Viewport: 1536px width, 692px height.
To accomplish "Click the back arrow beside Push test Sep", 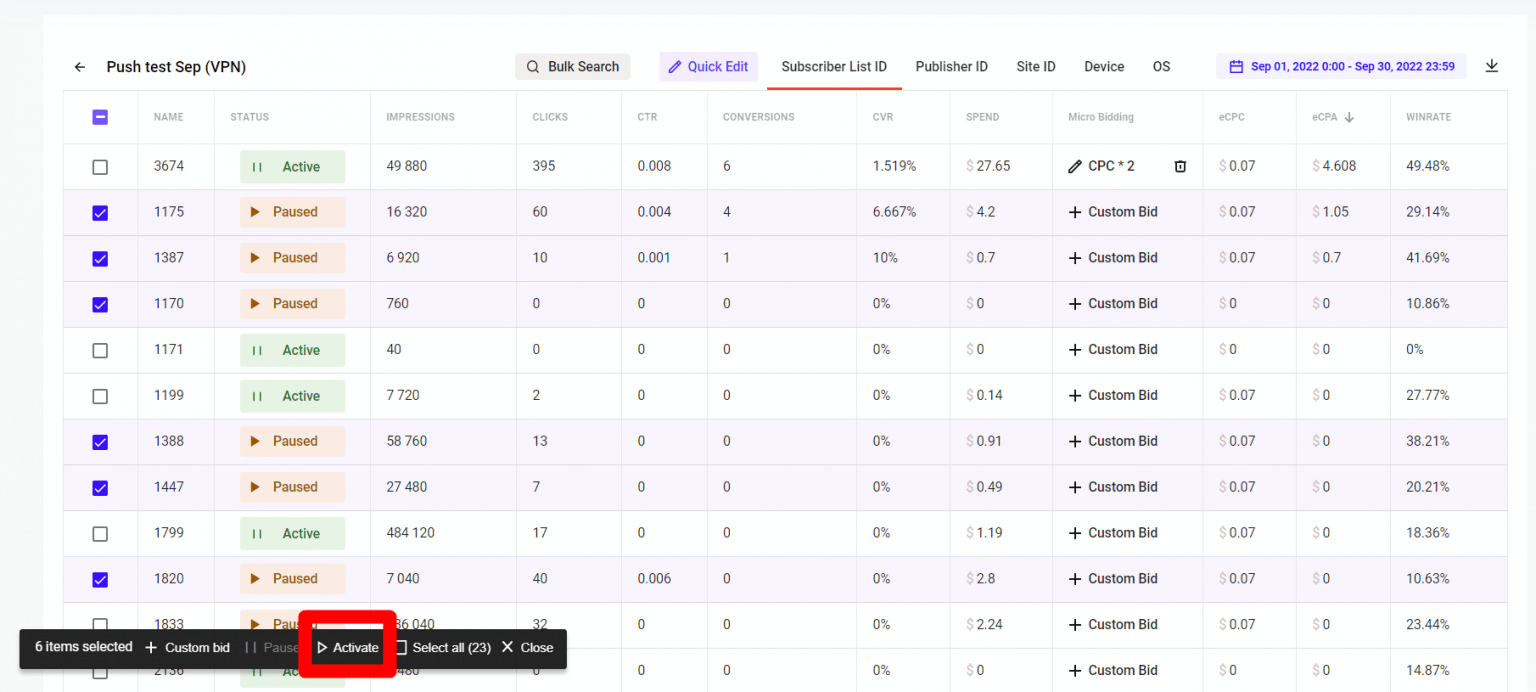I will [x=79, y=66].
